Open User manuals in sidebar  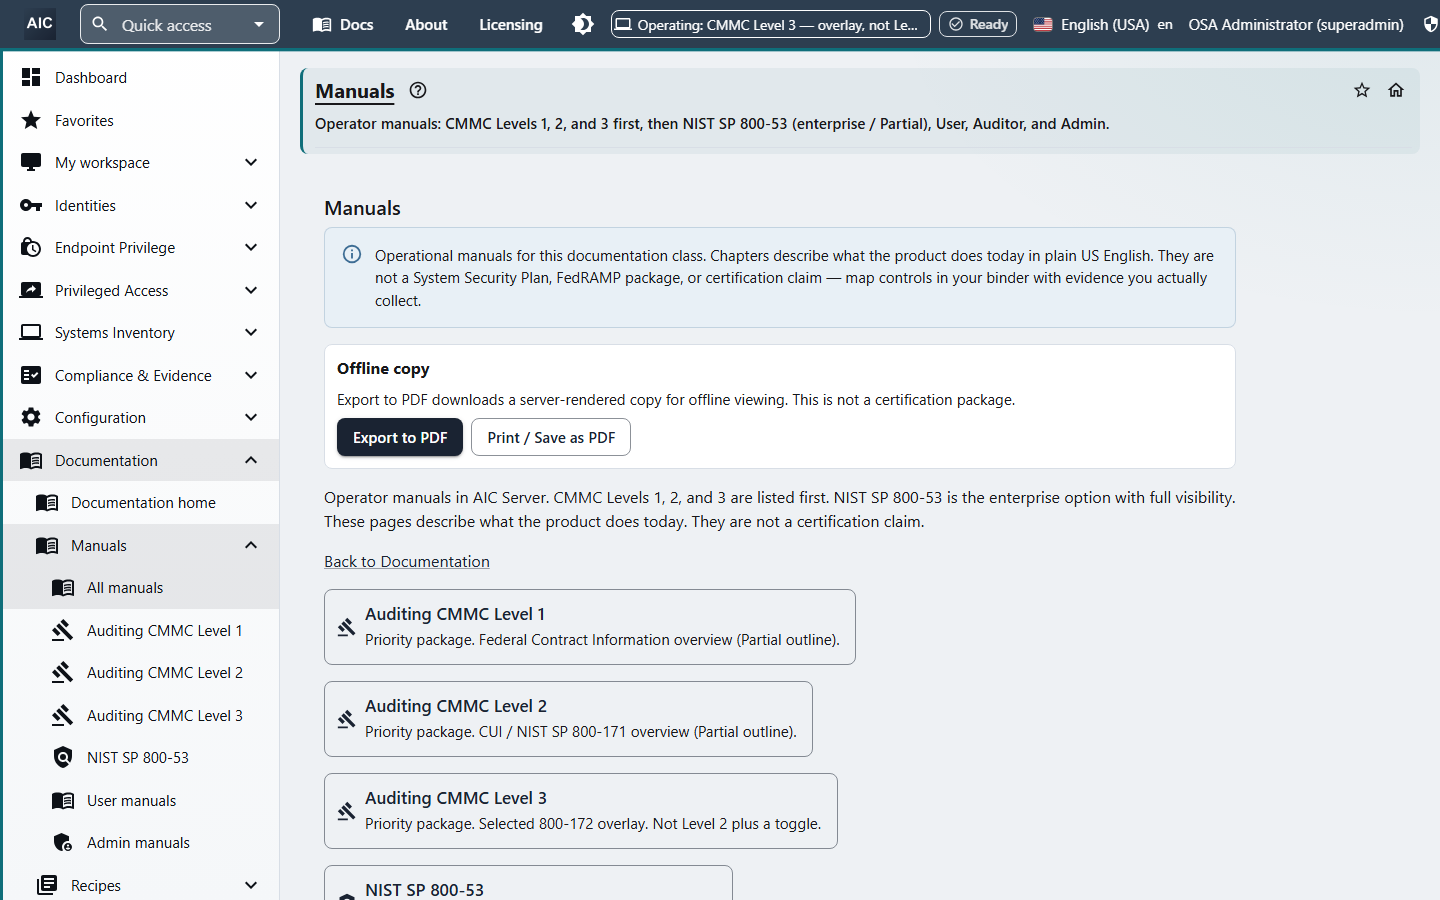[141, 801]
